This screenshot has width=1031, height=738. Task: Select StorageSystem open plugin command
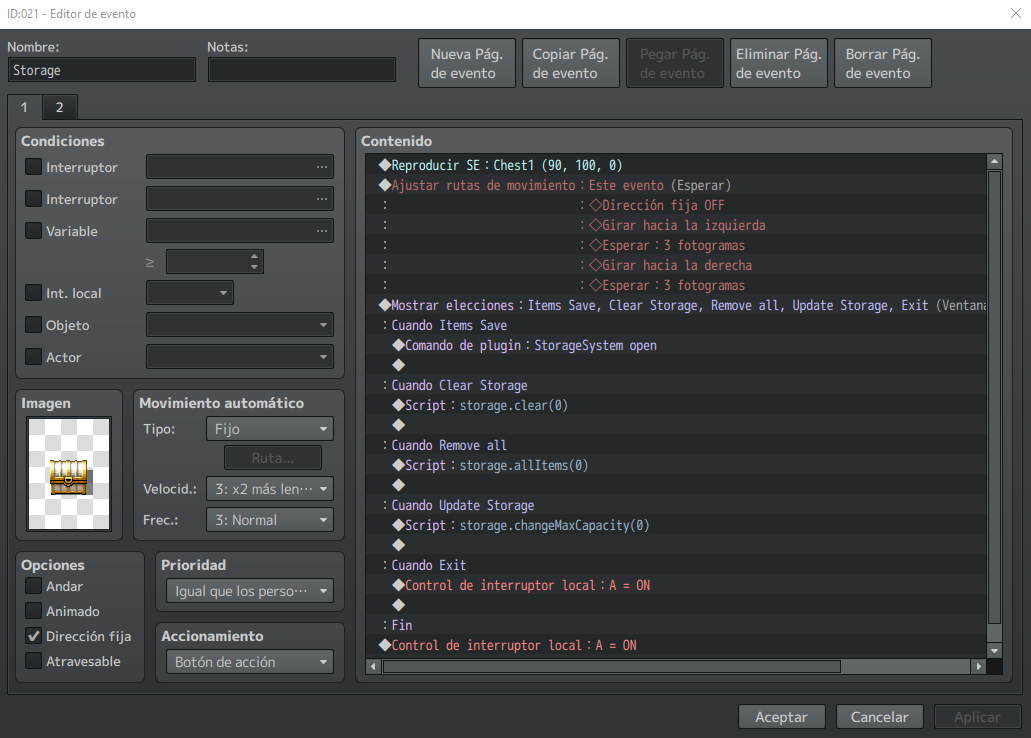point(676,345)
